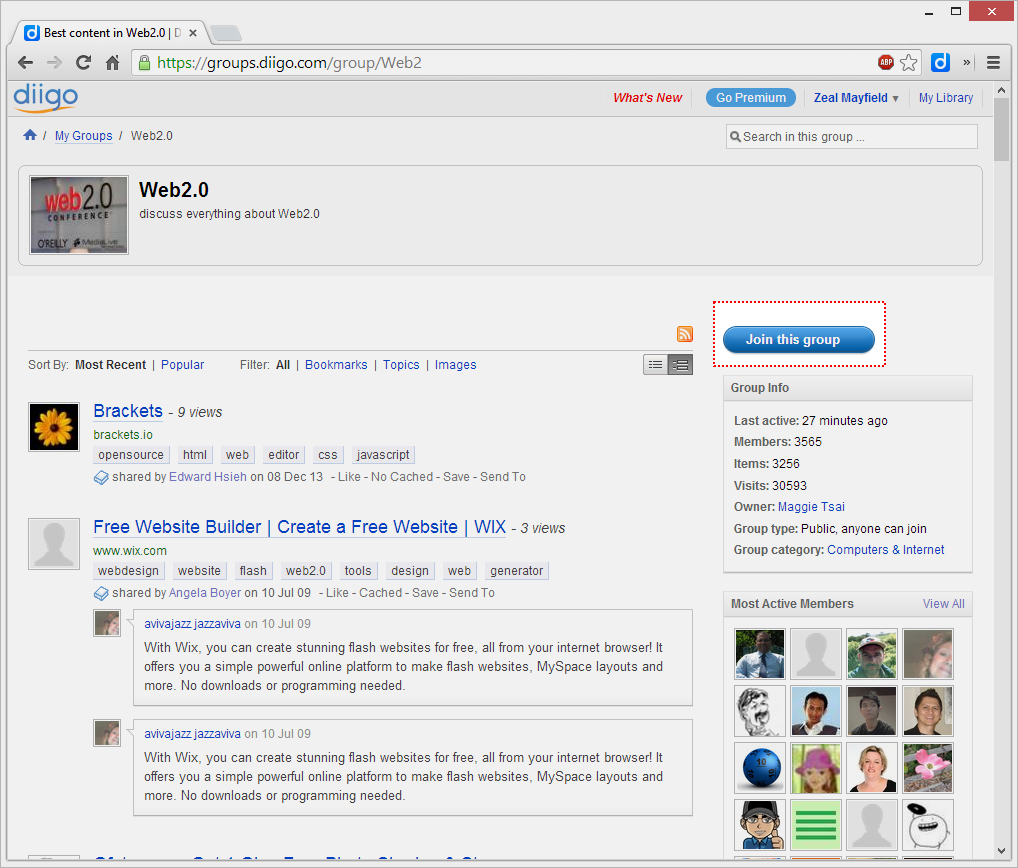Click the Join this group button
1018x868 pixels.
799,340
